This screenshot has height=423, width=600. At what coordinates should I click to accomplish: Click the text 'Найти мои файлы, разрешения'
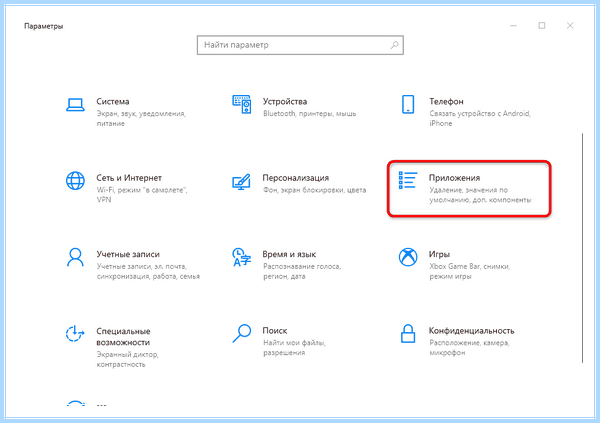[x=294, y=348]
